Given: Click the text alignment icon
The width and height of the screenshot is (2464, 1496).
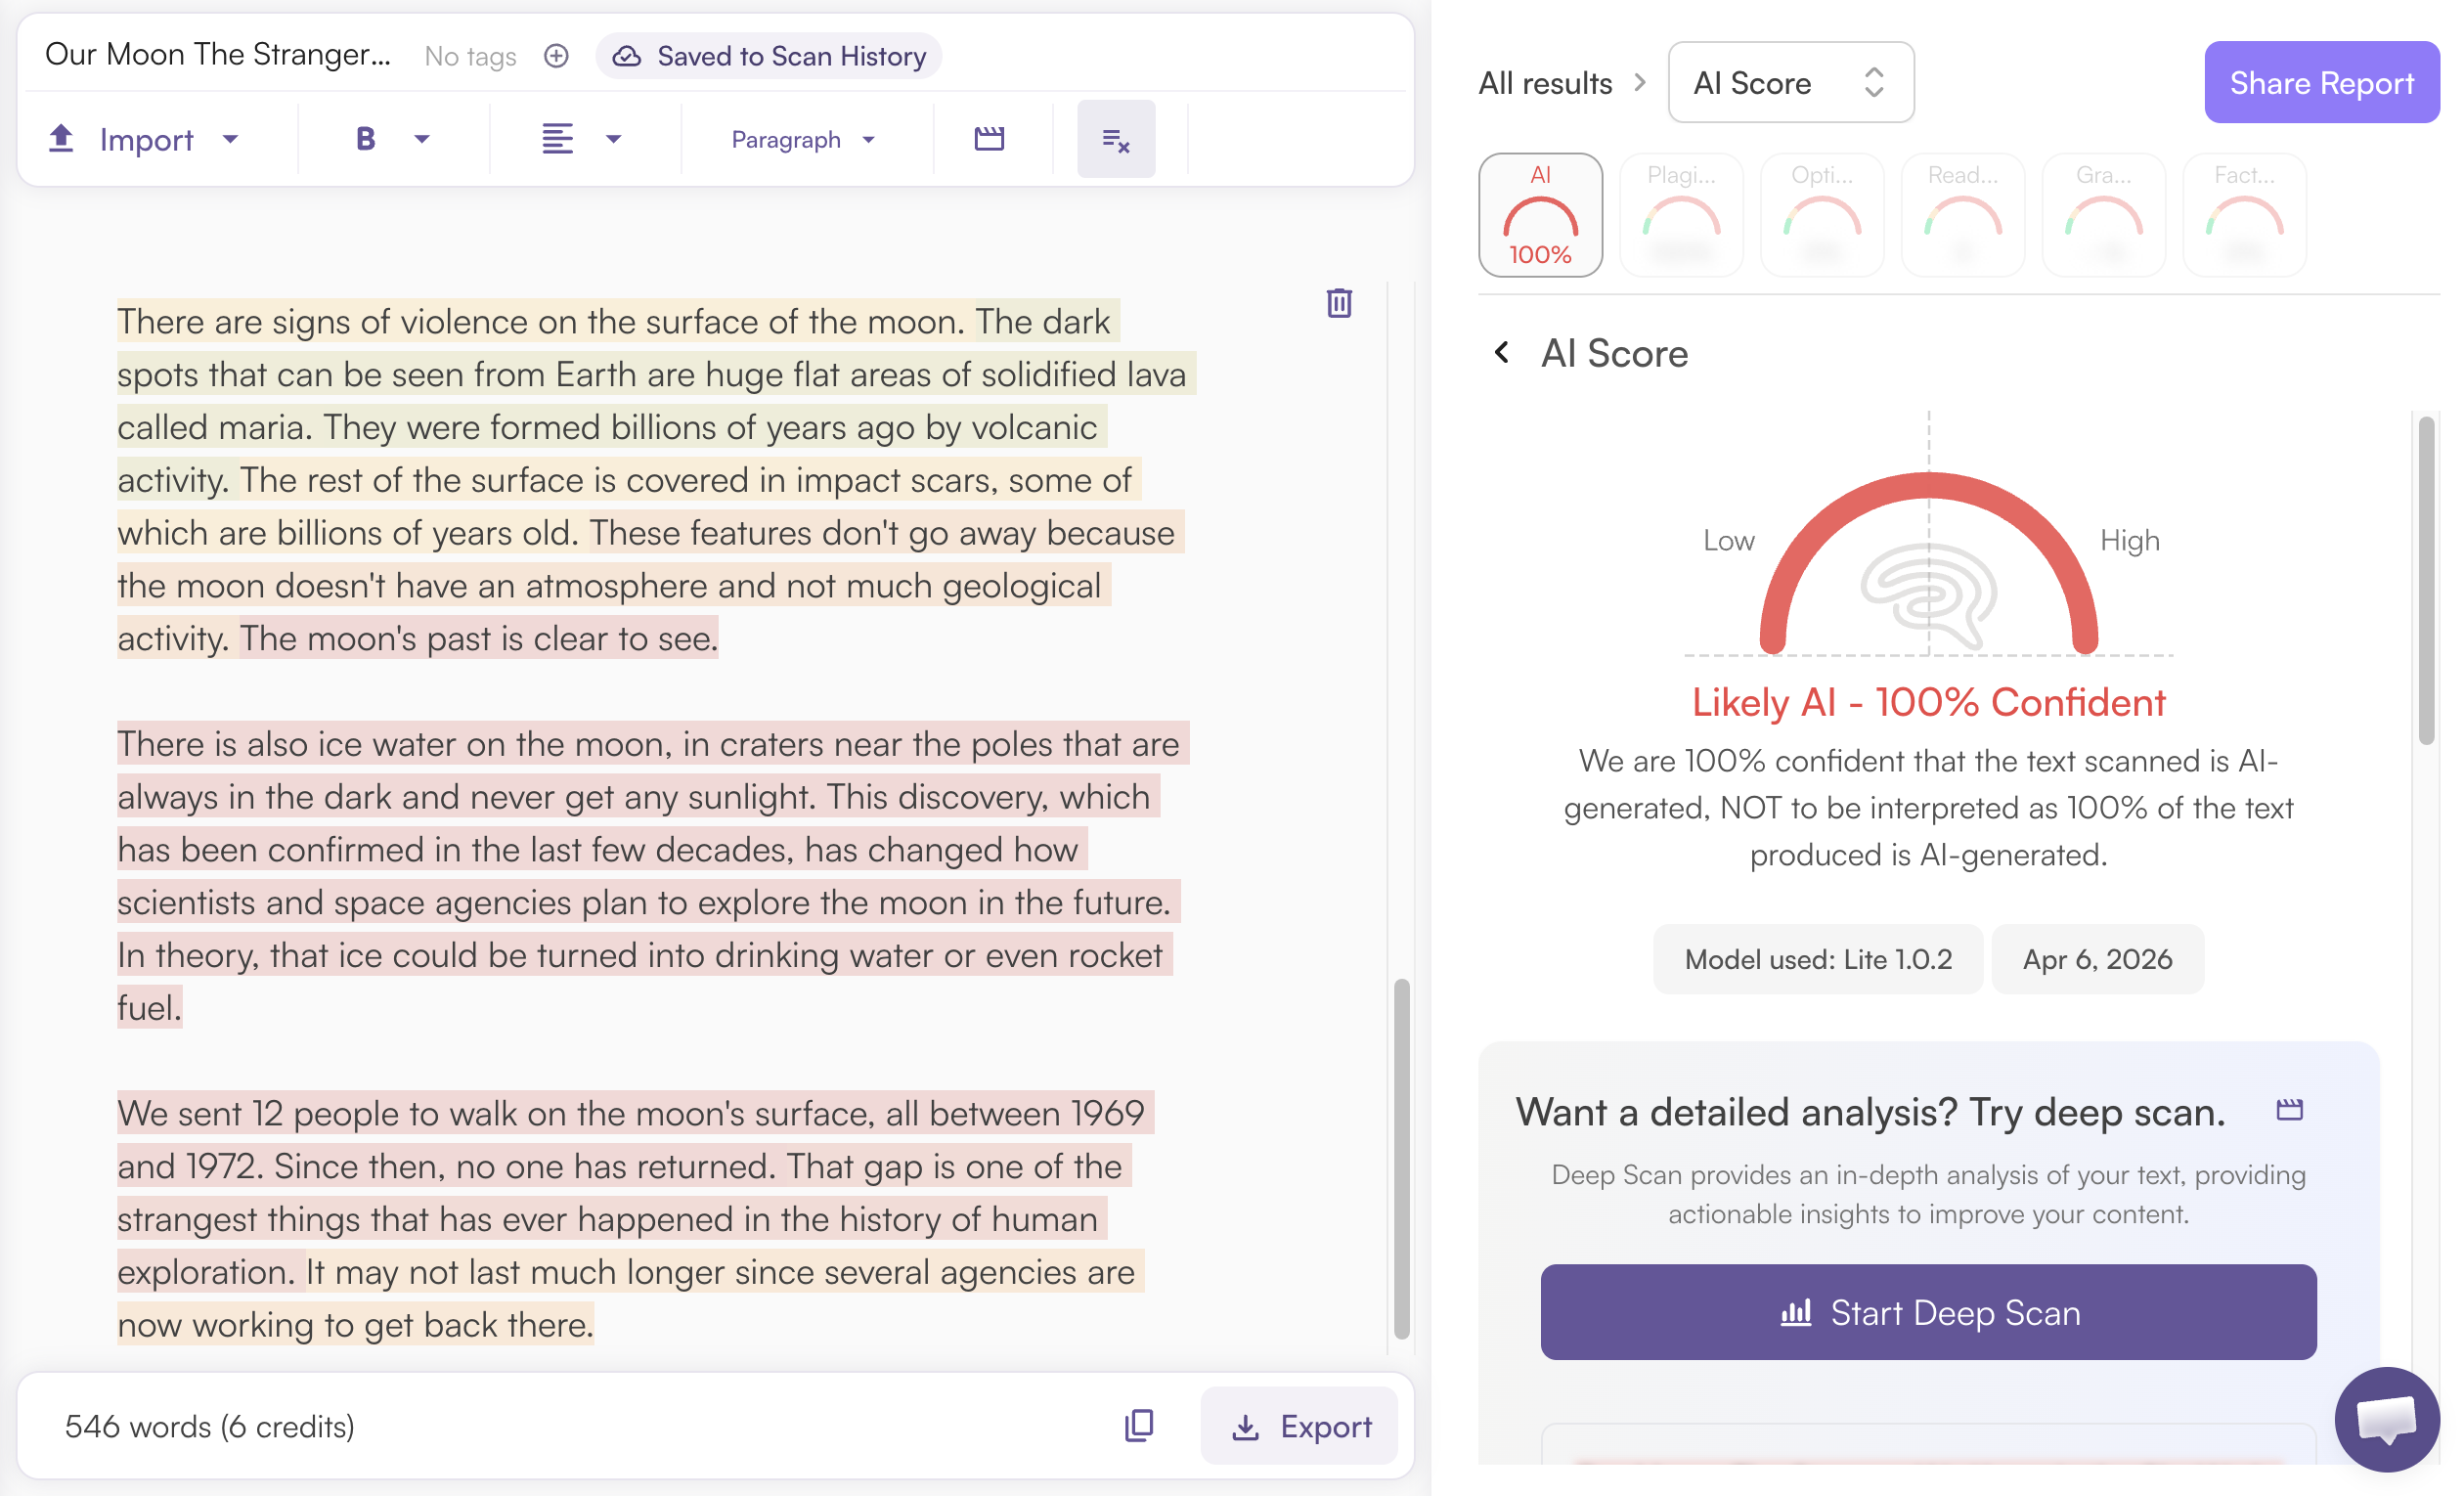Looking at the screenshot, I should [558, 139].
